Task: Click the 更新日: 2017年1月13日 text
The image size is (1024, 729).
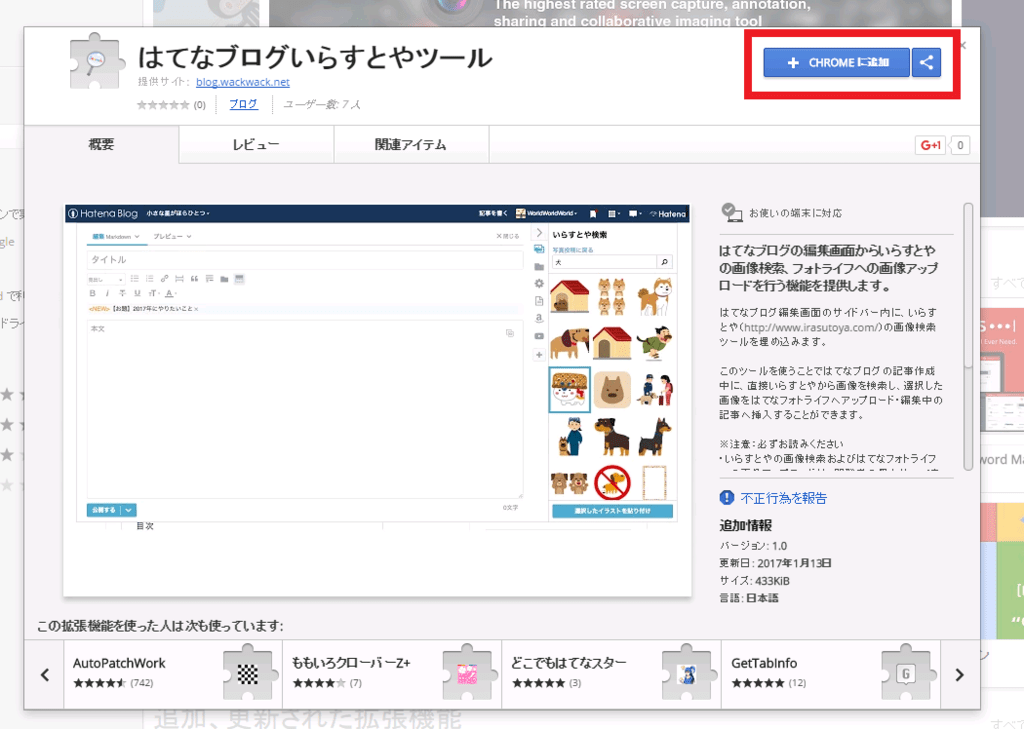Action: [x=775, y=563]
